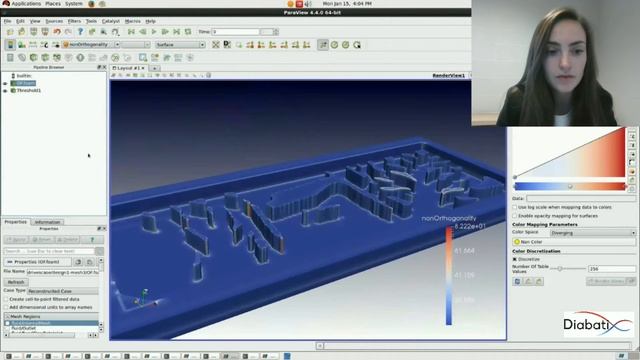The image size is (640, 360).
Task: Check the Use log scale mapping checkbox
Action: click(515, 207)
